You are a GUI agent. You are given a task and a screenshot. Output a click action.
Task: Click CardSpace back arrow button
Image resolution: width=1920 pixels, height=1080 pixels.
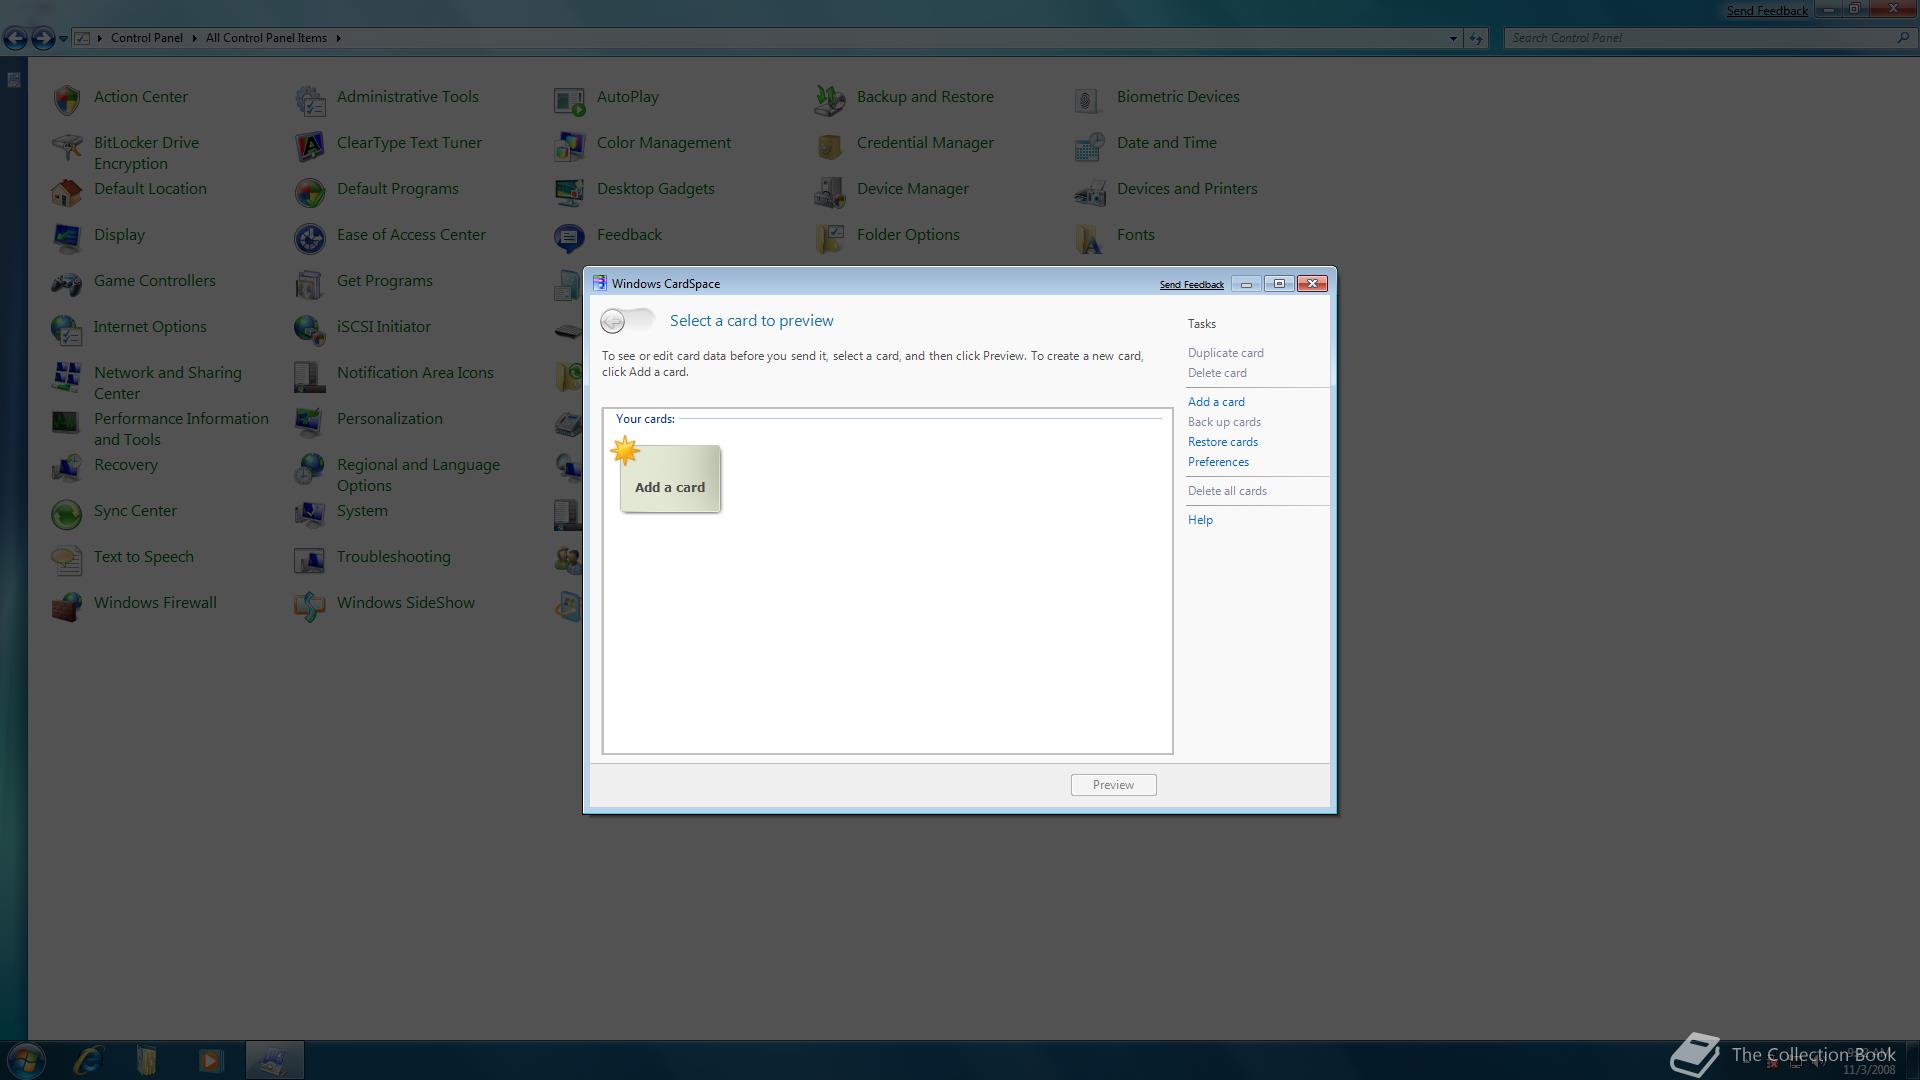click(x=613, y=321)
